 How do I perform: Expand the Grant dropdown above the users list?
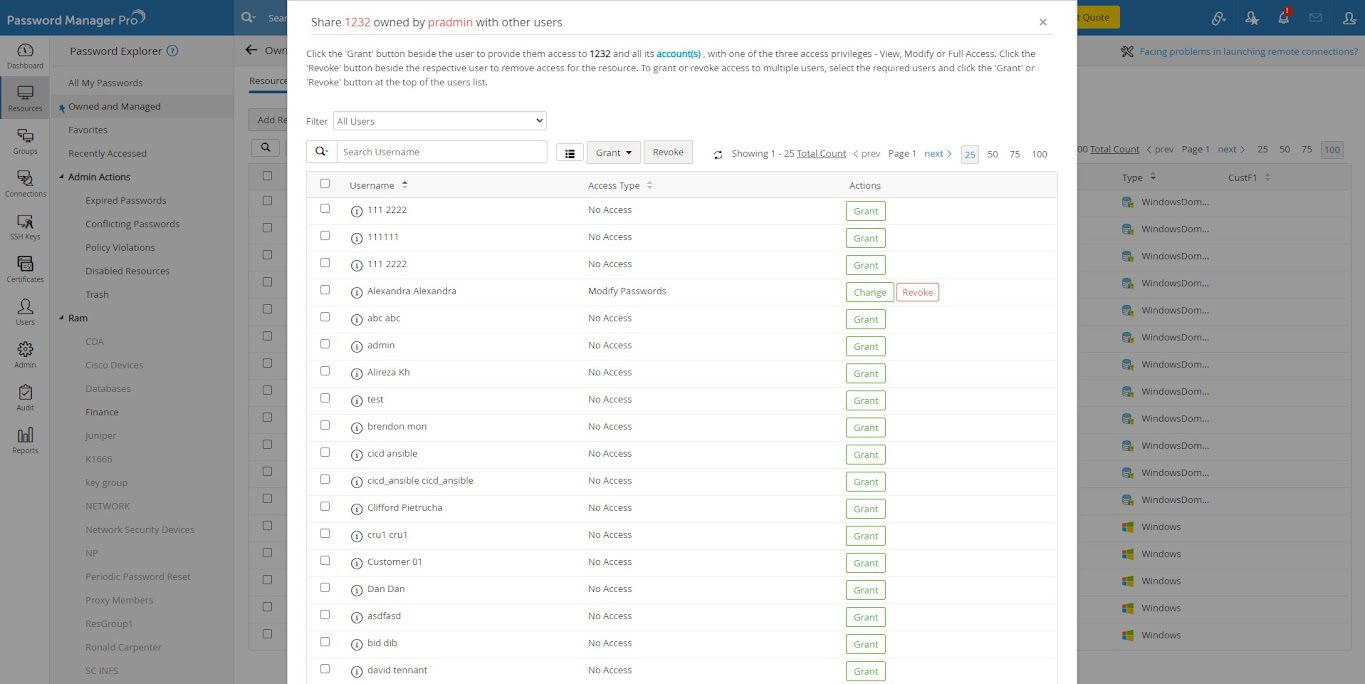pyautogui.click(x=613, y=153)
